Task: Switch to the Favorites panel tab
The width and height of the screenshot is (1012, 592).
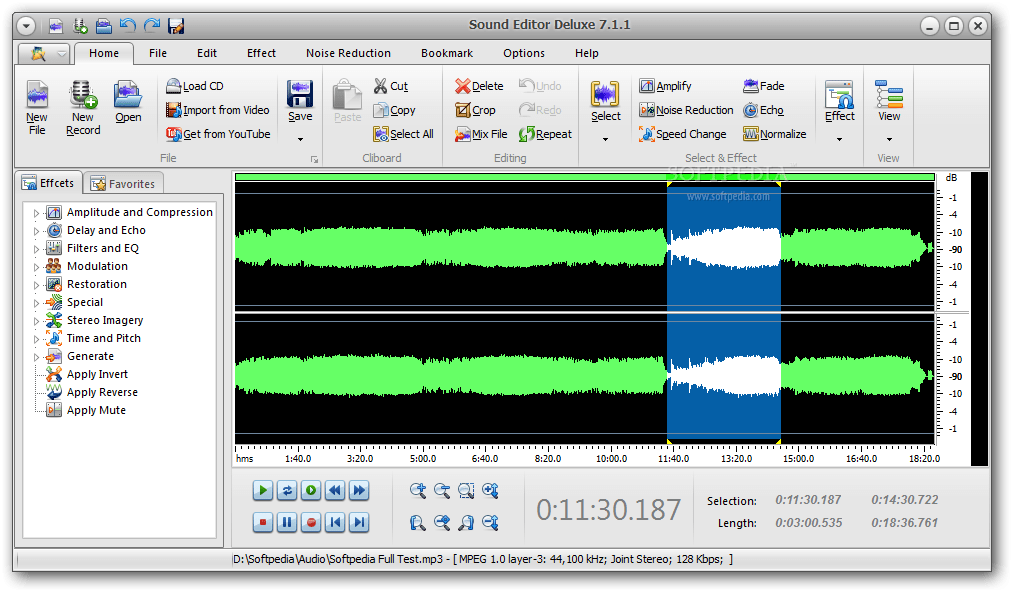Action: coord(123,184)
